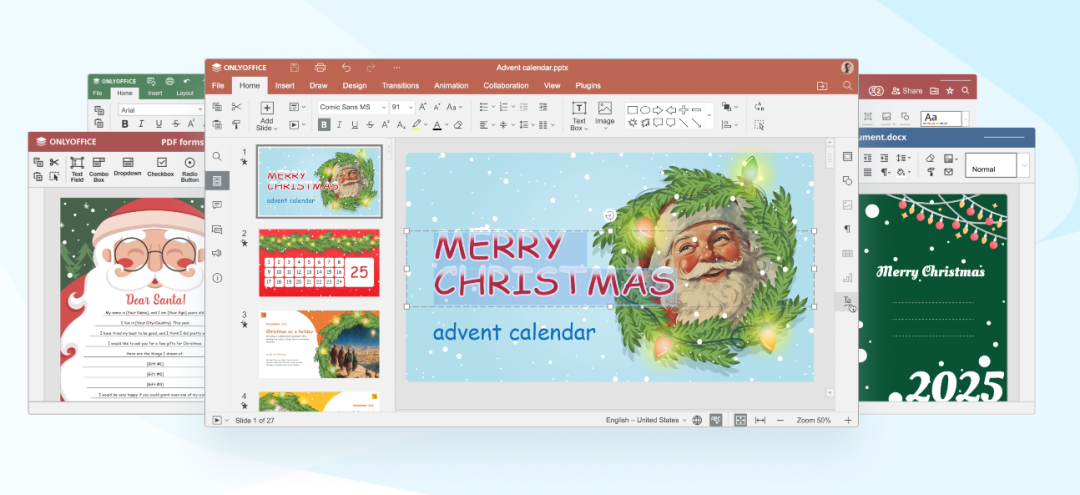The image size is (1080, 495).
Task: Click the Set document language globe icon
Action: pyautogui.click(x=697, y=420)
